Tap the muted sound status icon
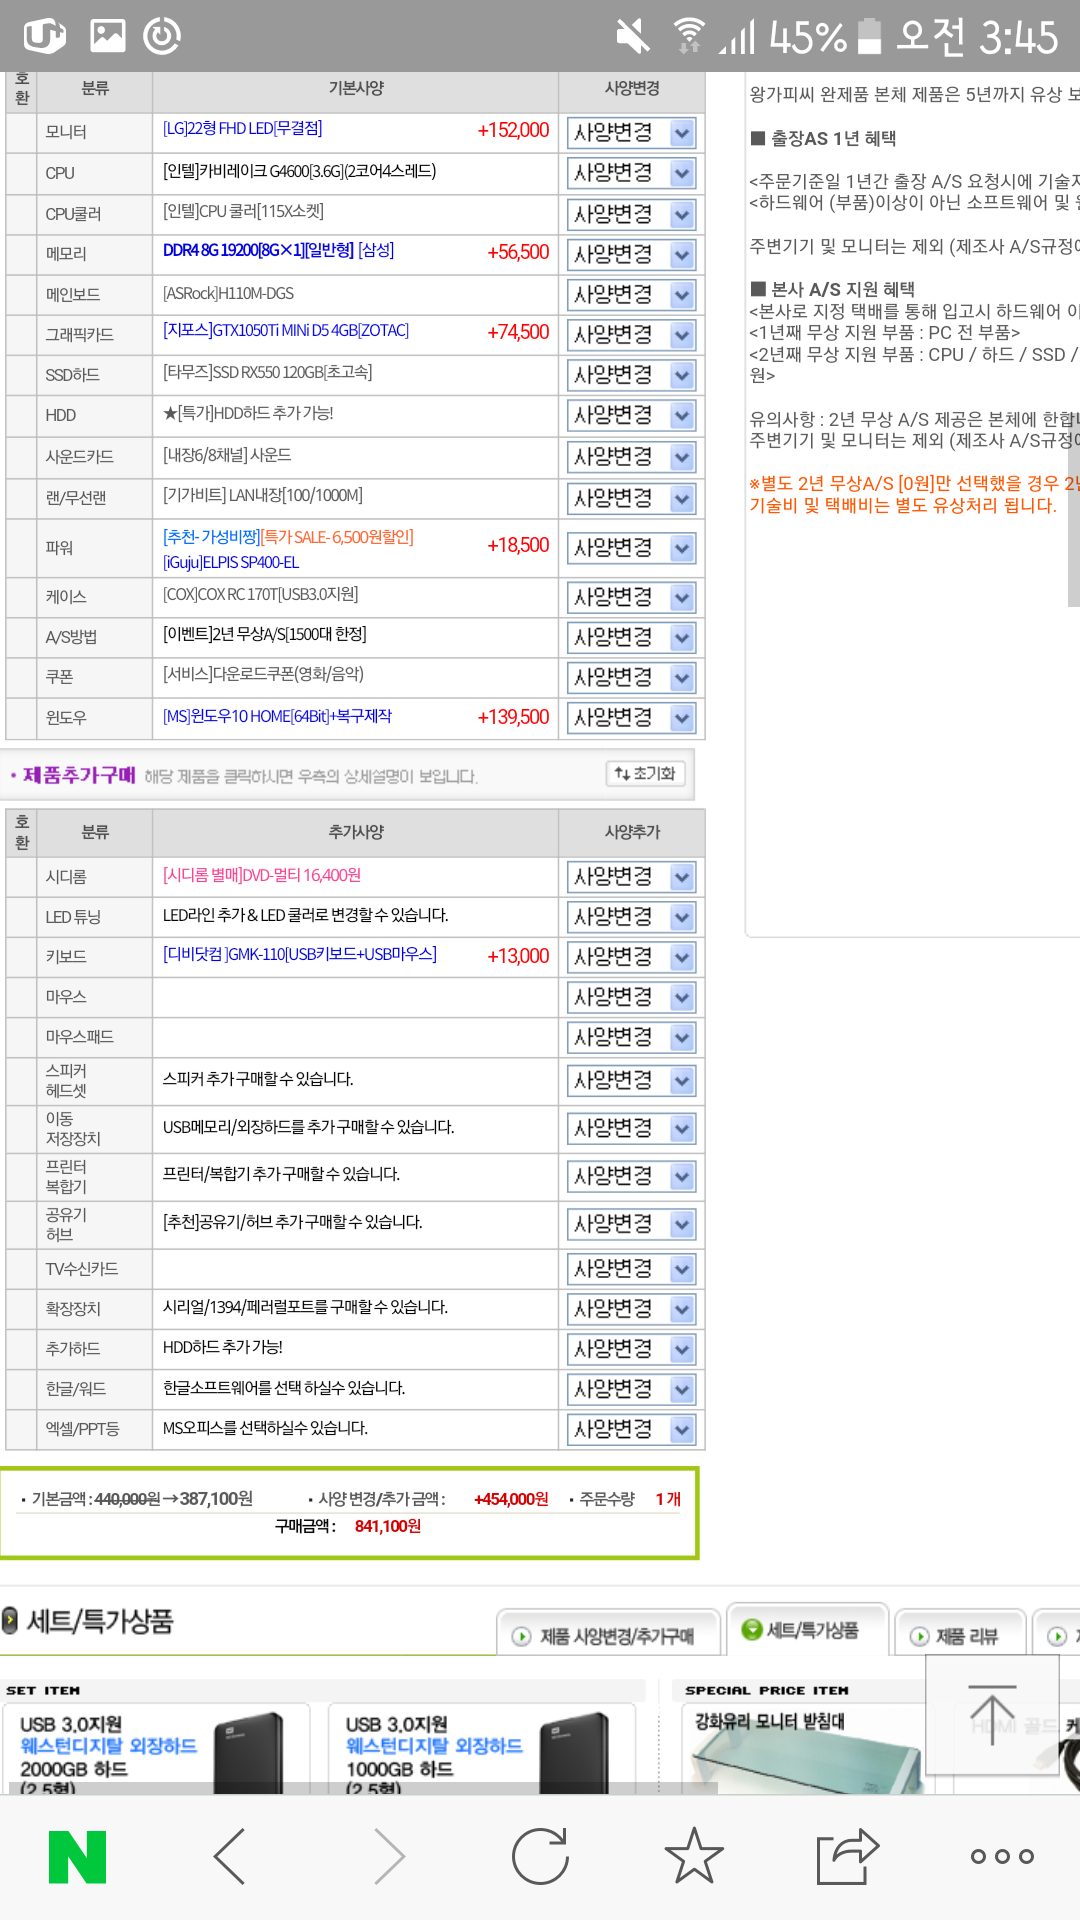 [633, 37]
